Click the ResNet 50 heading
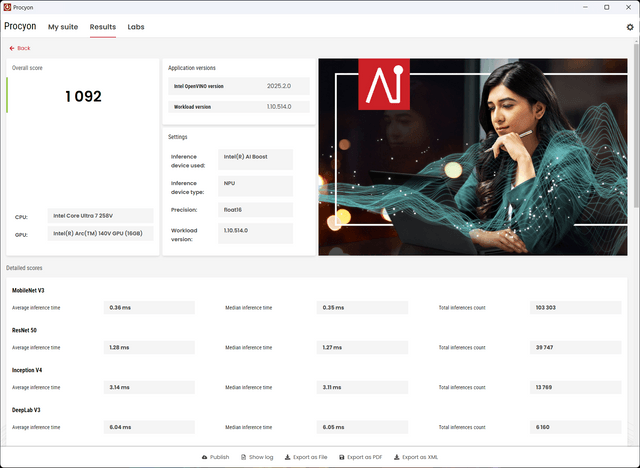Screen dimensions: 640x468 click(x=24, y=330)
